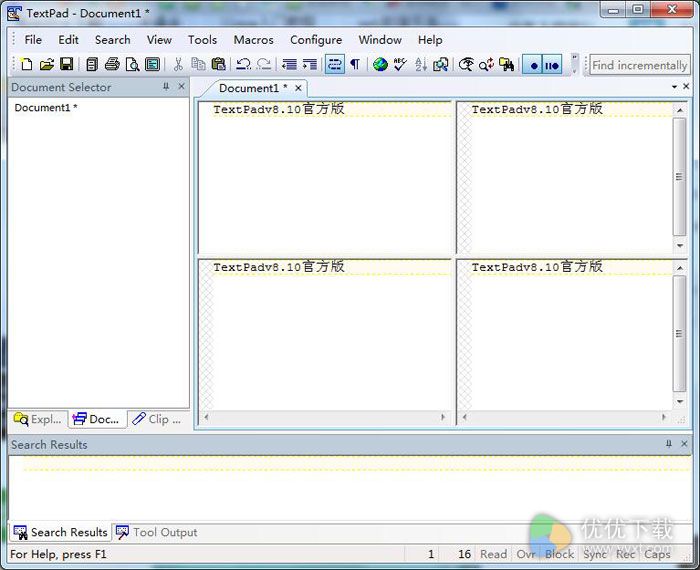This screenshot has height=570, width=700.
Task: Undo the last edit
Action: [x=243, y=65]
